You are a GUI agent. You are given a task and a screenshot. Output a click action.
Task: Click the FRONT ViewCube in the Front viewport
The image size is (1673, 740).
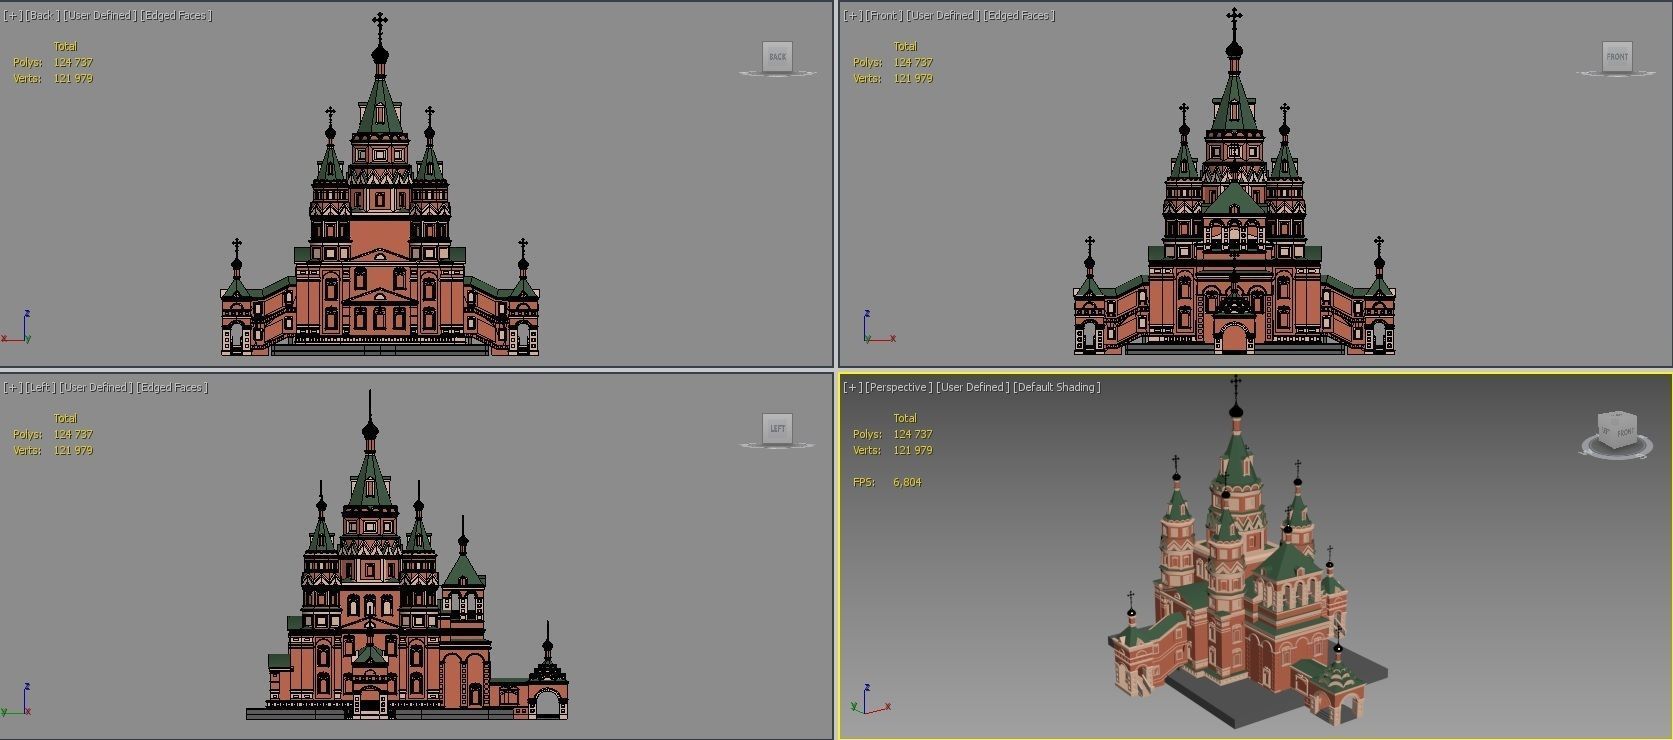pyautogui.click(x=1617, y=57)
